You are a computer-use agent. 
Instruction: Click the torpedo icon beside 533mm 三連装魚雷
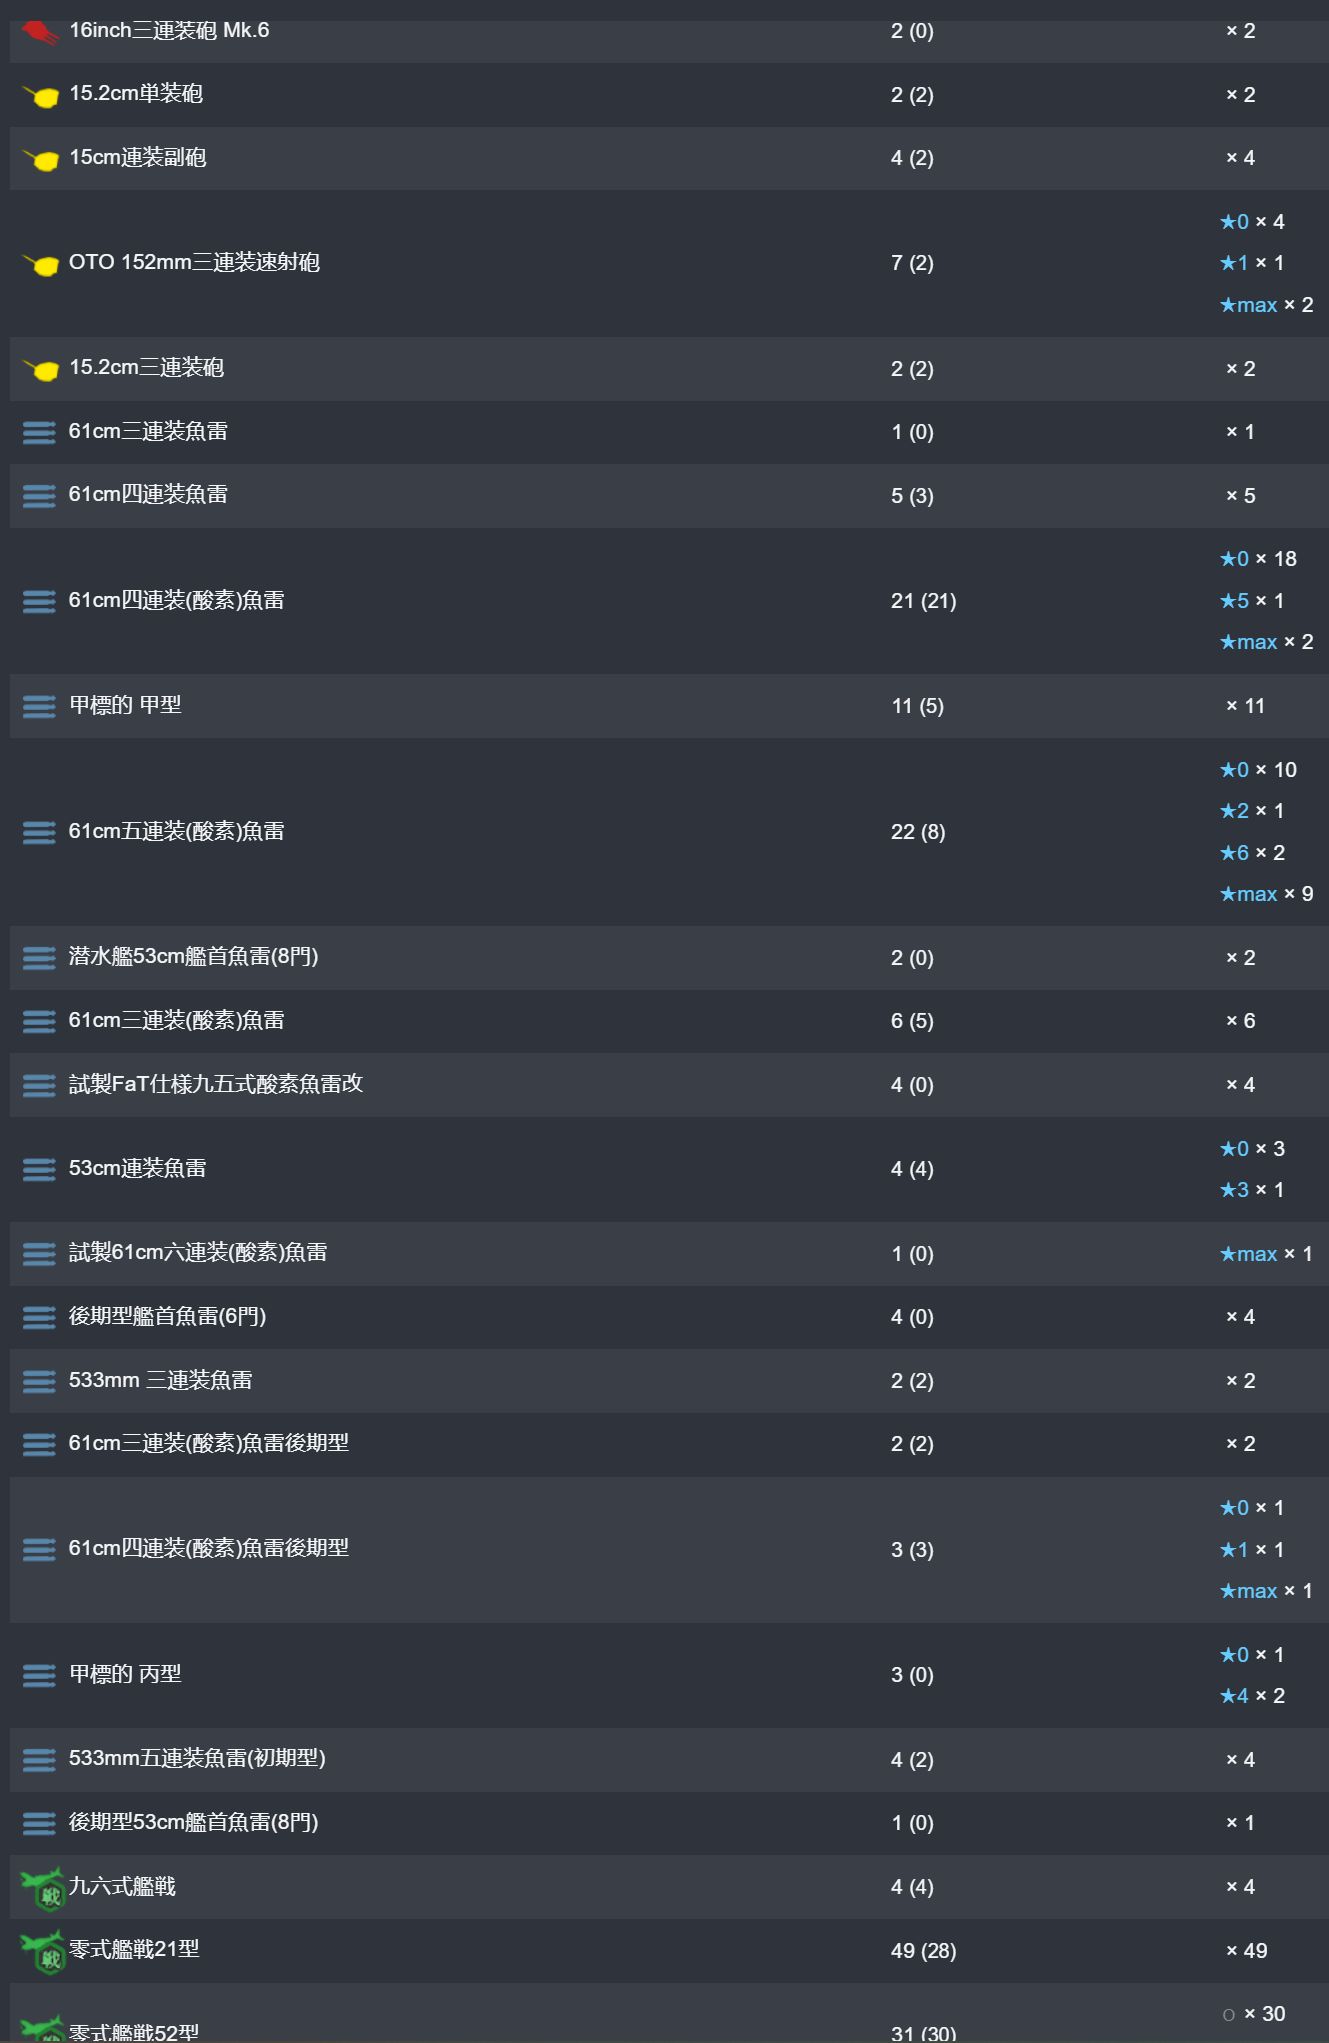click(39, 1381)
